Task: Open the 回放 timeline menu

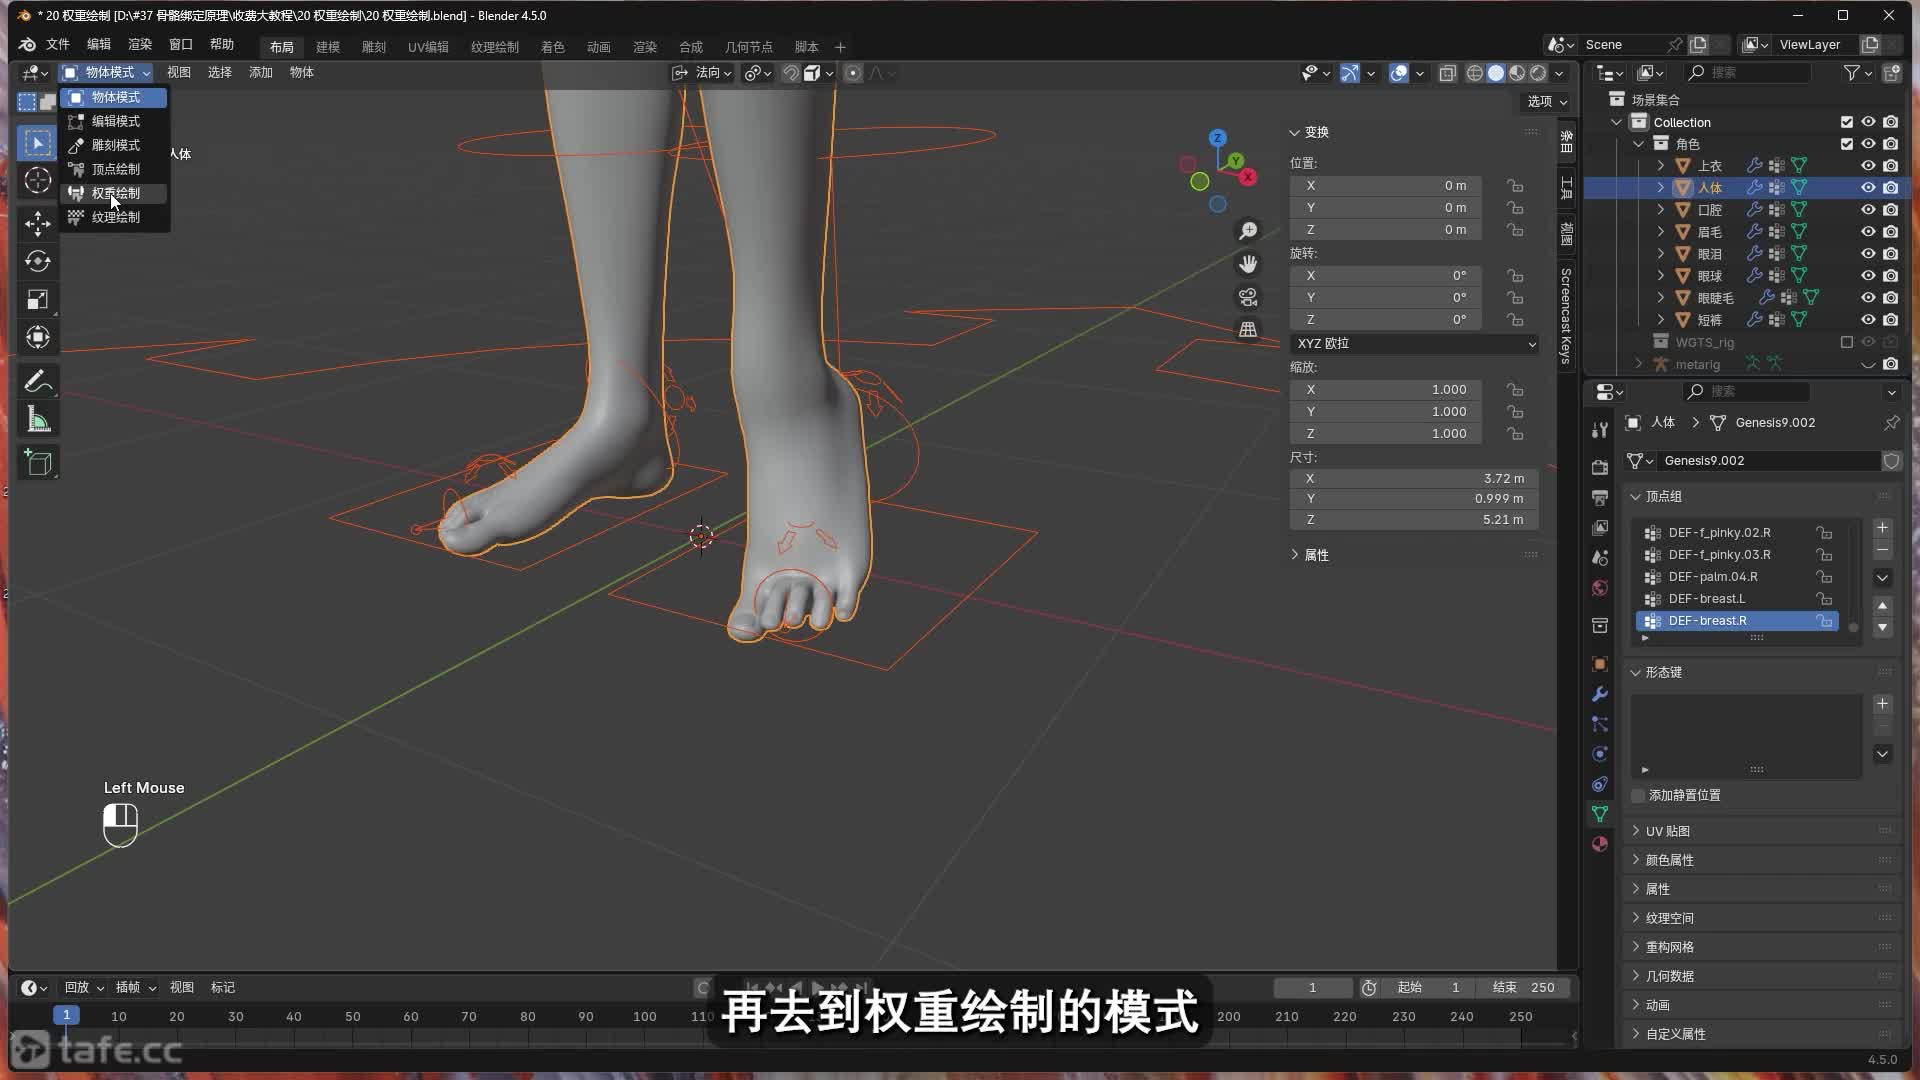Action: pyautogui.click(x=84, y=988)
